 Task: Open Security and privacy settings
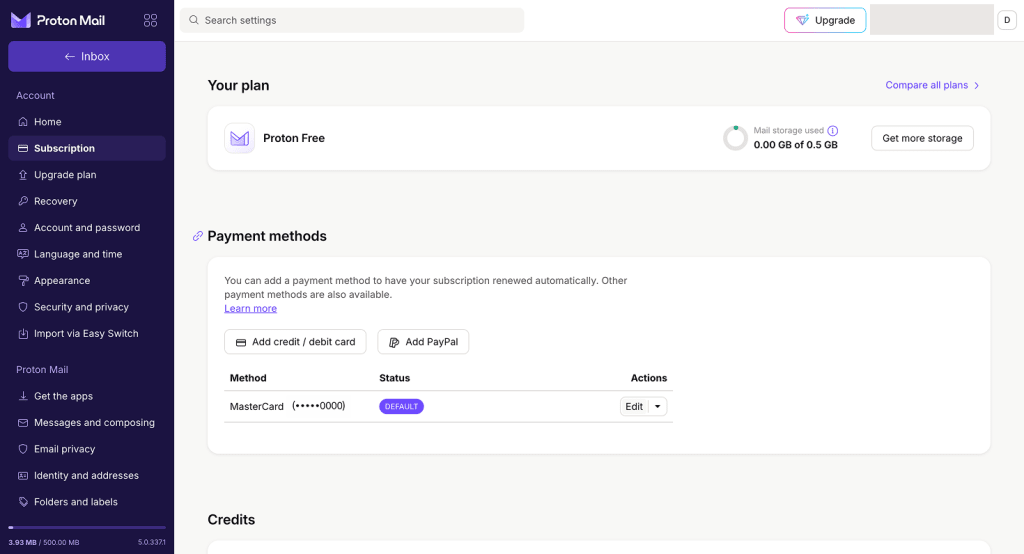pos(81,307)
